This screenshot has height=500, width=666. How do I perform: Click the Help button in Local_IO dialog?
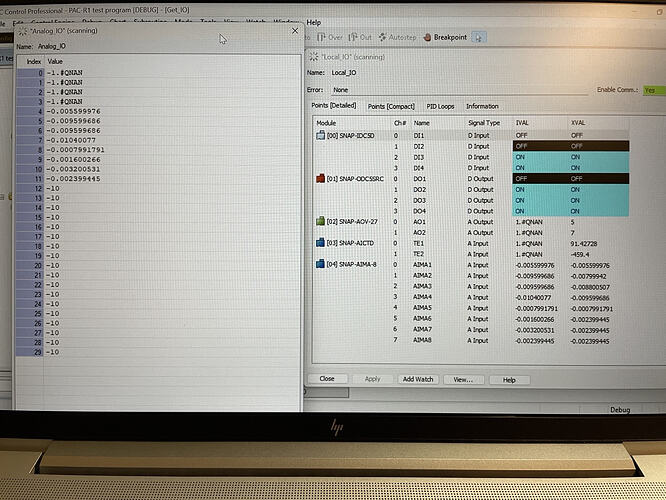pyautogui.click(x=509, y=380)
